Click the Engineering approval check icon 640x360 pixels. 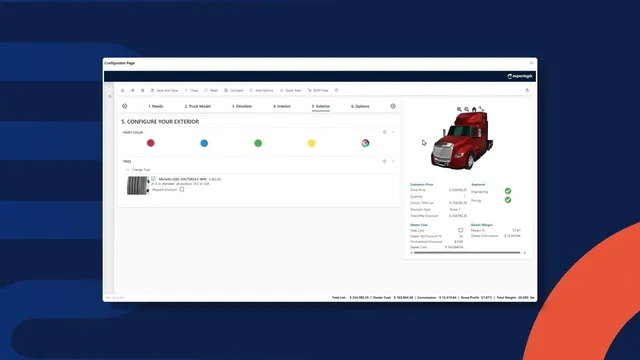click(508, 191)
